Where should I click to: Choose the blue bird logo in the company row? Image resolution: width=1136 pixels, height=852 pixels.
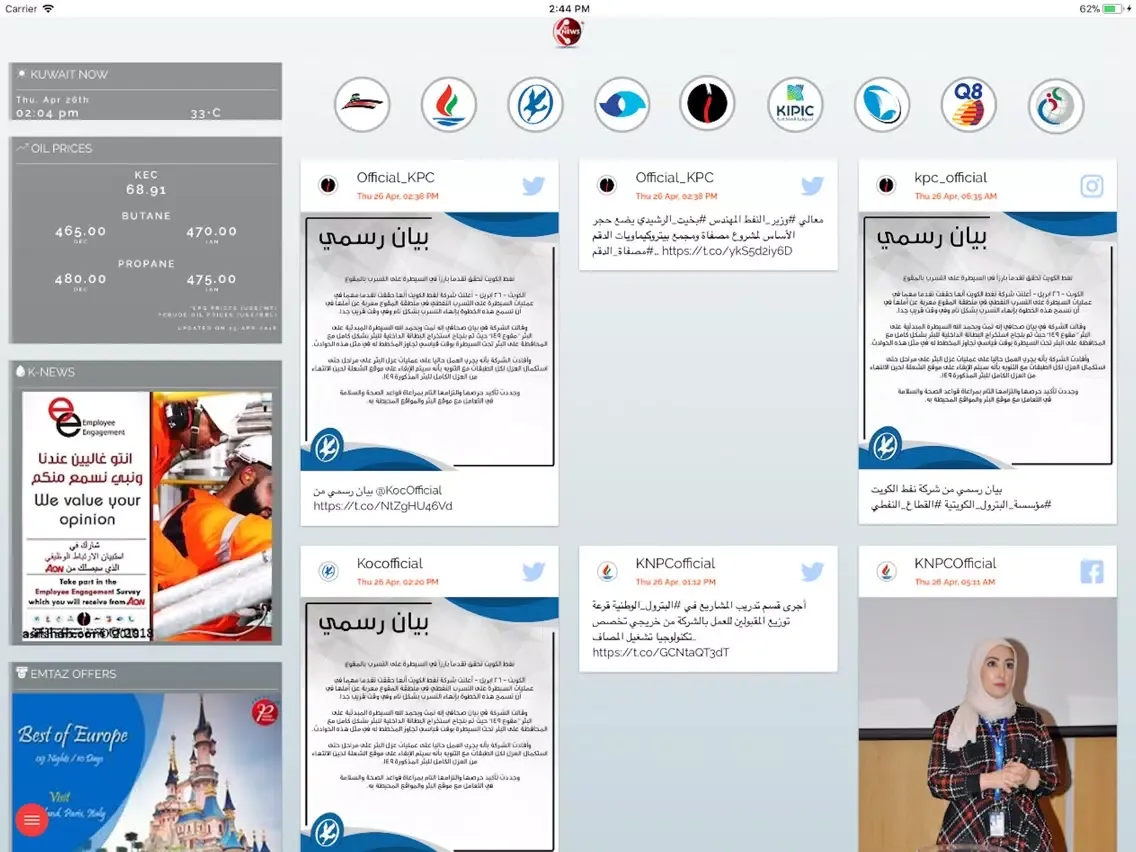click(535, 104)
